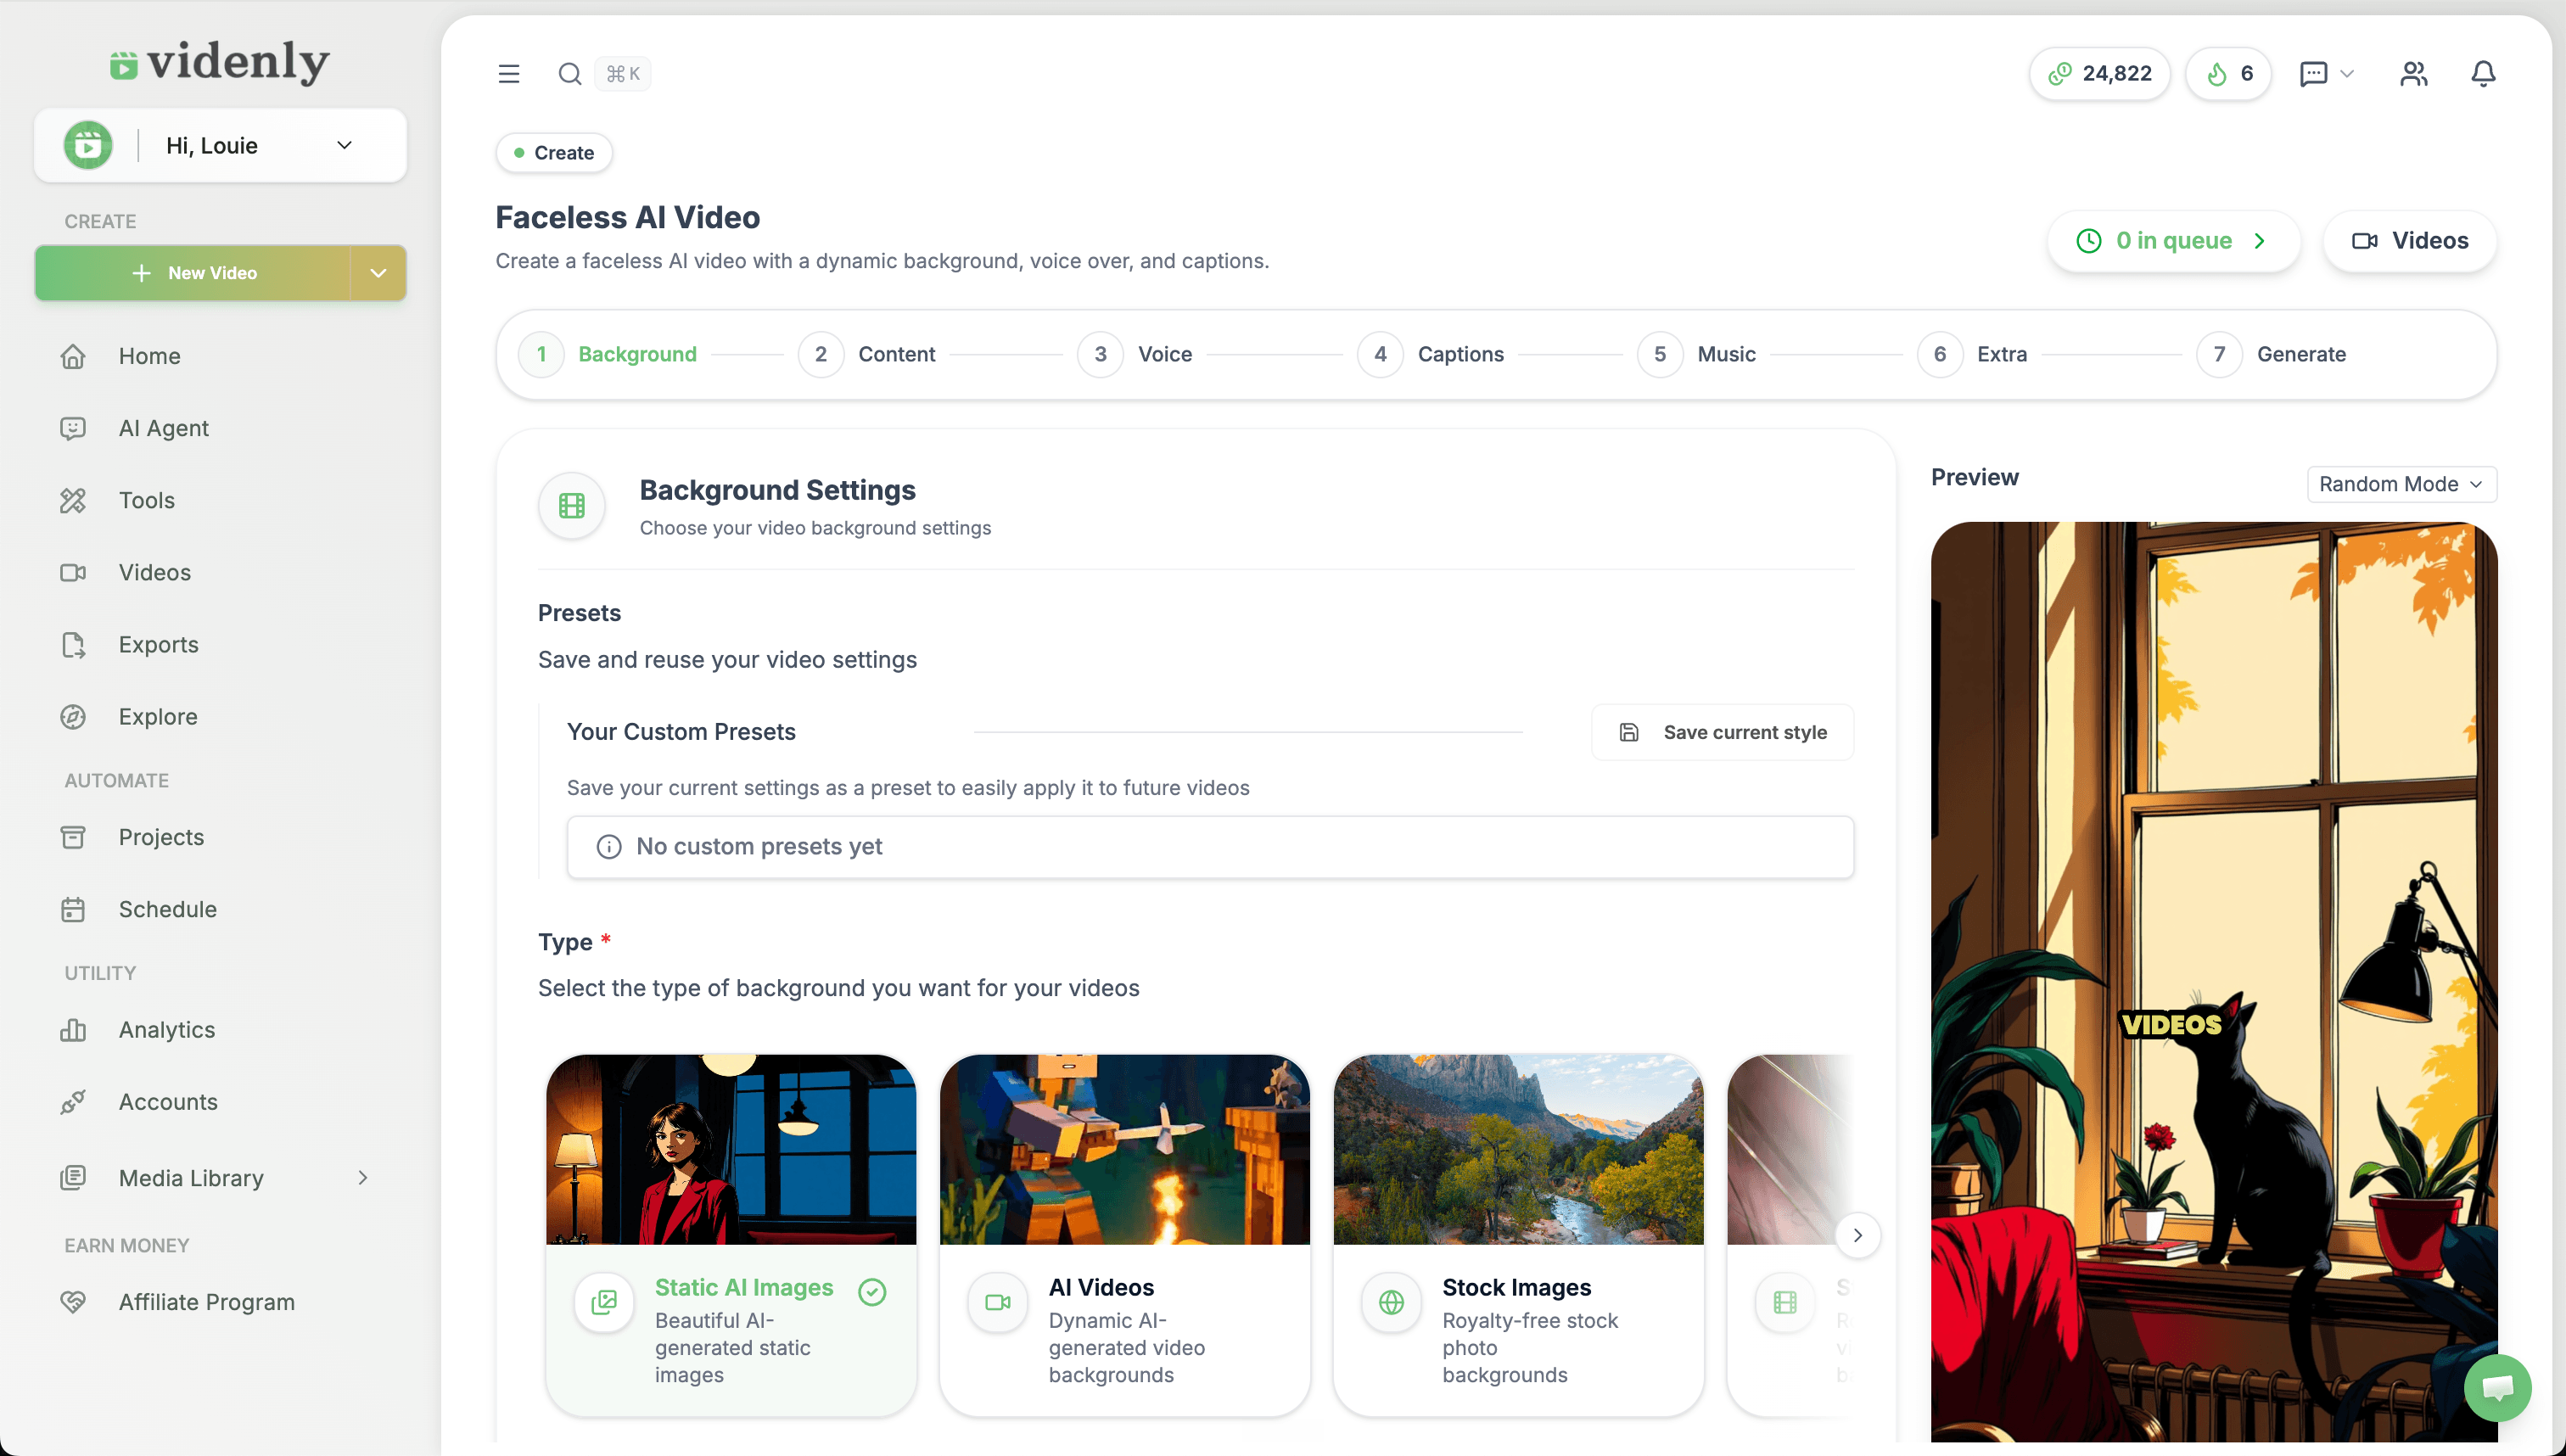The image size is (2566, 1456).
Task: Click the Videos camera icon in sidebar
Action: pos(73,572)
